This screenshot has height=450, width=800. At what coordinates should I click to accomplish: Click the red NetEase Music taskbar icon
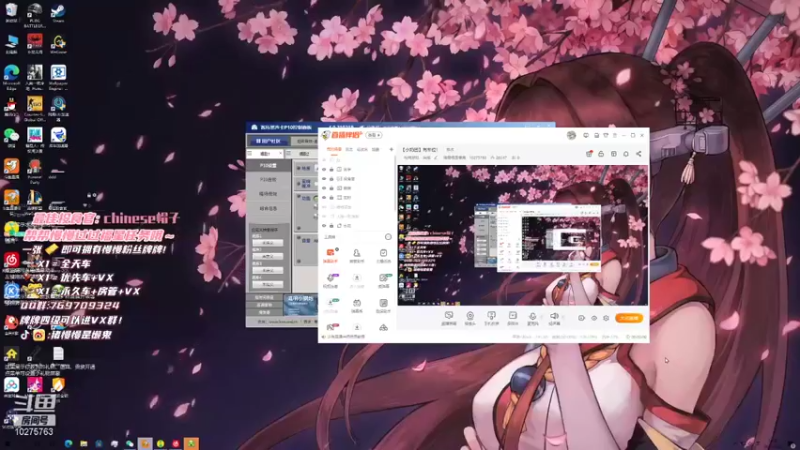coord(176,444)
